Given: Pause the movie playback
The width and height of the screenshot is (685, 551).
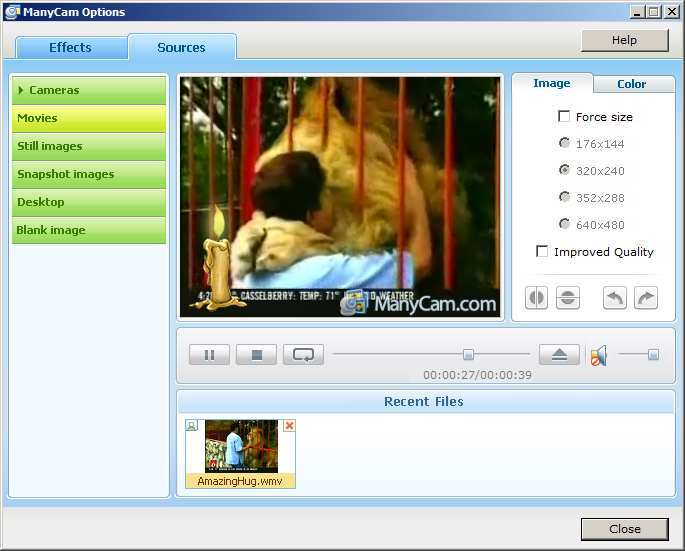Looking at the screenshot, I should point(209,354).
